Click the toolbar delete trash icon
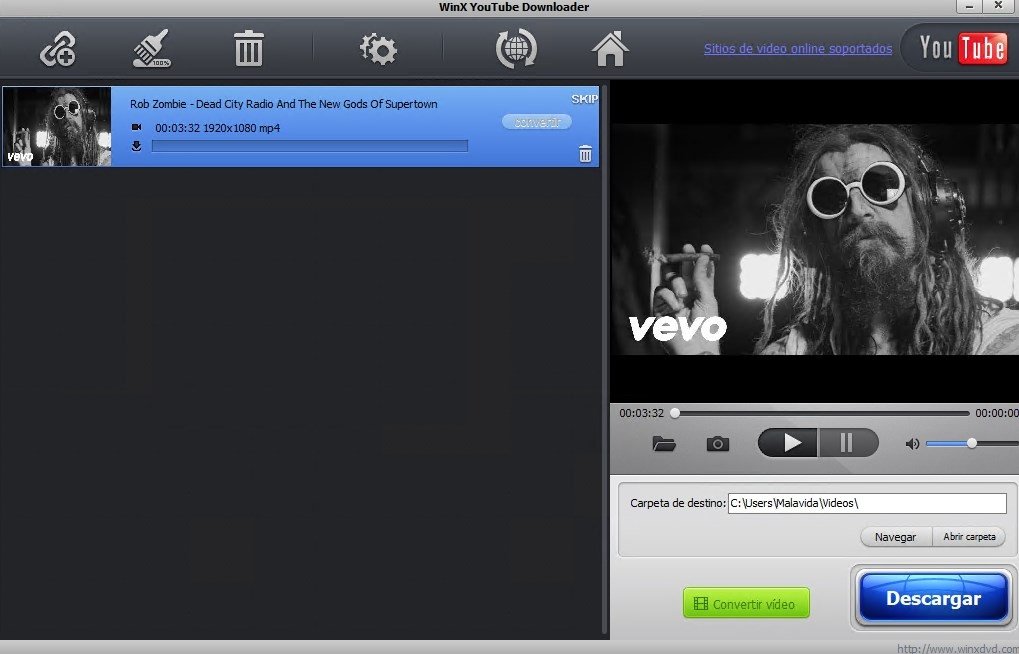Image resolution: width=1019 pixels, height=654 pixels. pyautogui.click(x=248, y=49)
